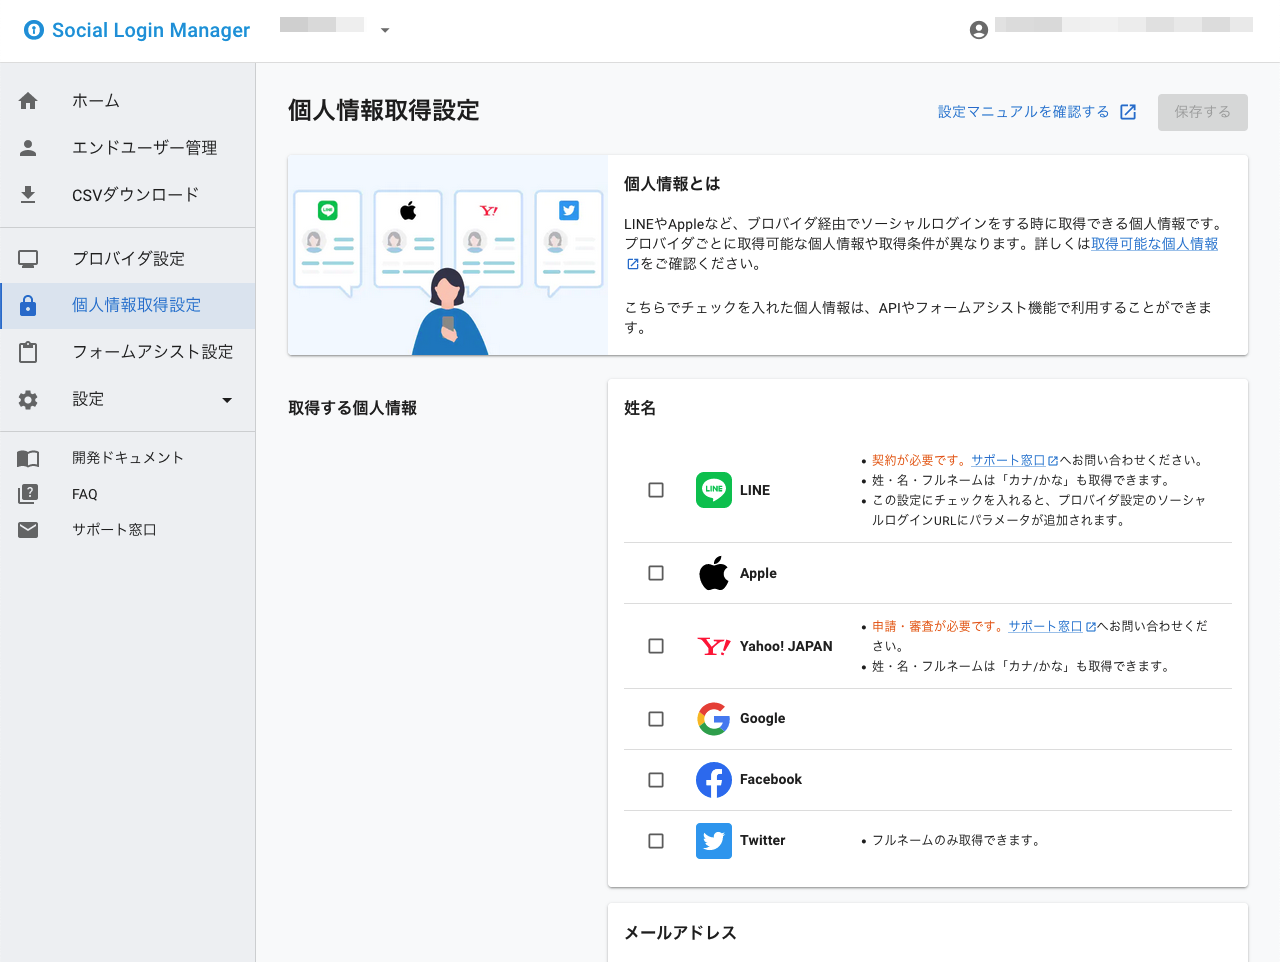The height and width of the screenshot is (962, 1280).
Task: Select 個人情報取得設定 in the sidebar
Action: click(128, 306)
